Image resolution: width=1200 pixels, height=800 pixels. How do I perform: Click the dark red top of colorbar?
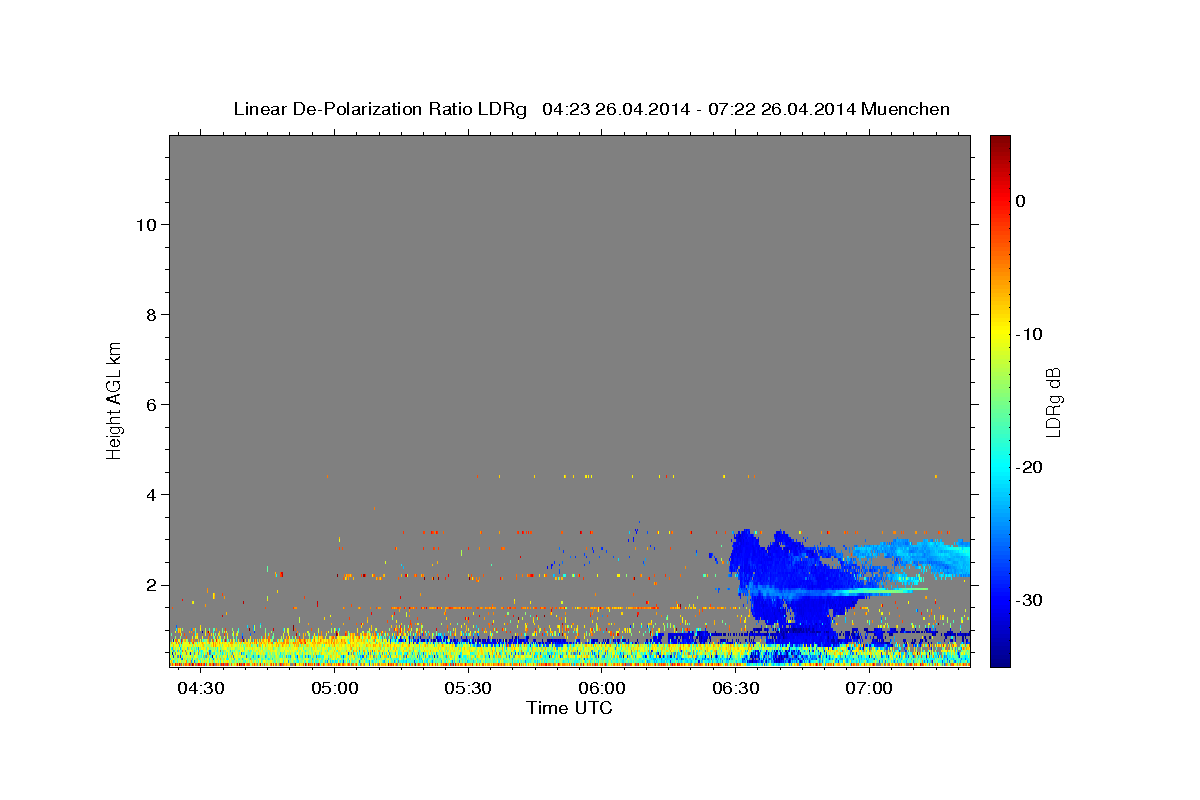tap(1000, 142)
